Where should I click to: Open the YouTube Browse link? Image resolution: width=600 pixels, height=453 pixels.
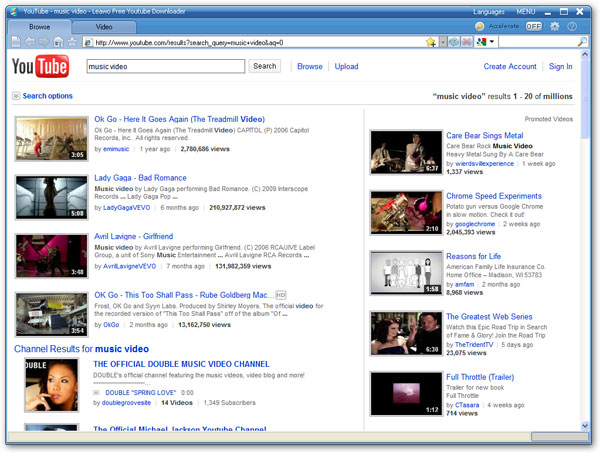point(310,66)
